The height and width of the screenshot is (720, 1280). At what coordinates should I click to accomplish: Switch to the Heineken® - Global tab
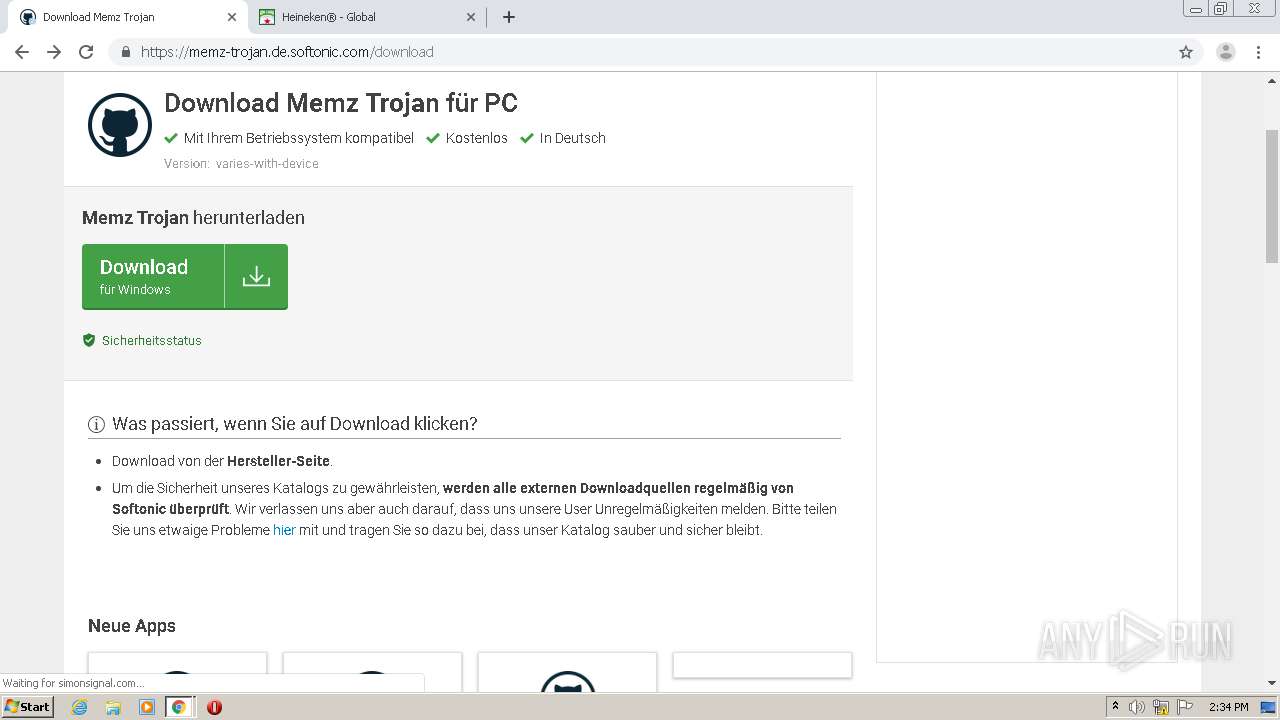pyautogui.click(x=366, y=17)
